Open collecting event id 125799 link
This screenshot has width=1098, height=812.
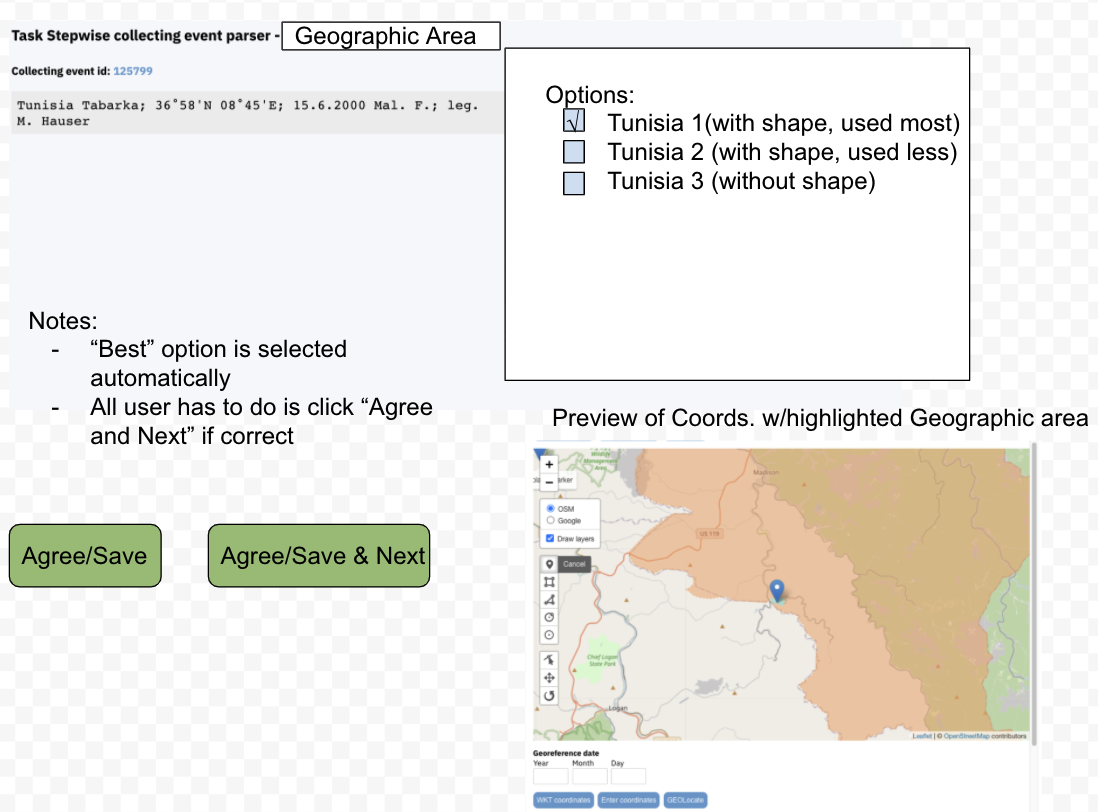pyautogui.click(x=133, y=71)
